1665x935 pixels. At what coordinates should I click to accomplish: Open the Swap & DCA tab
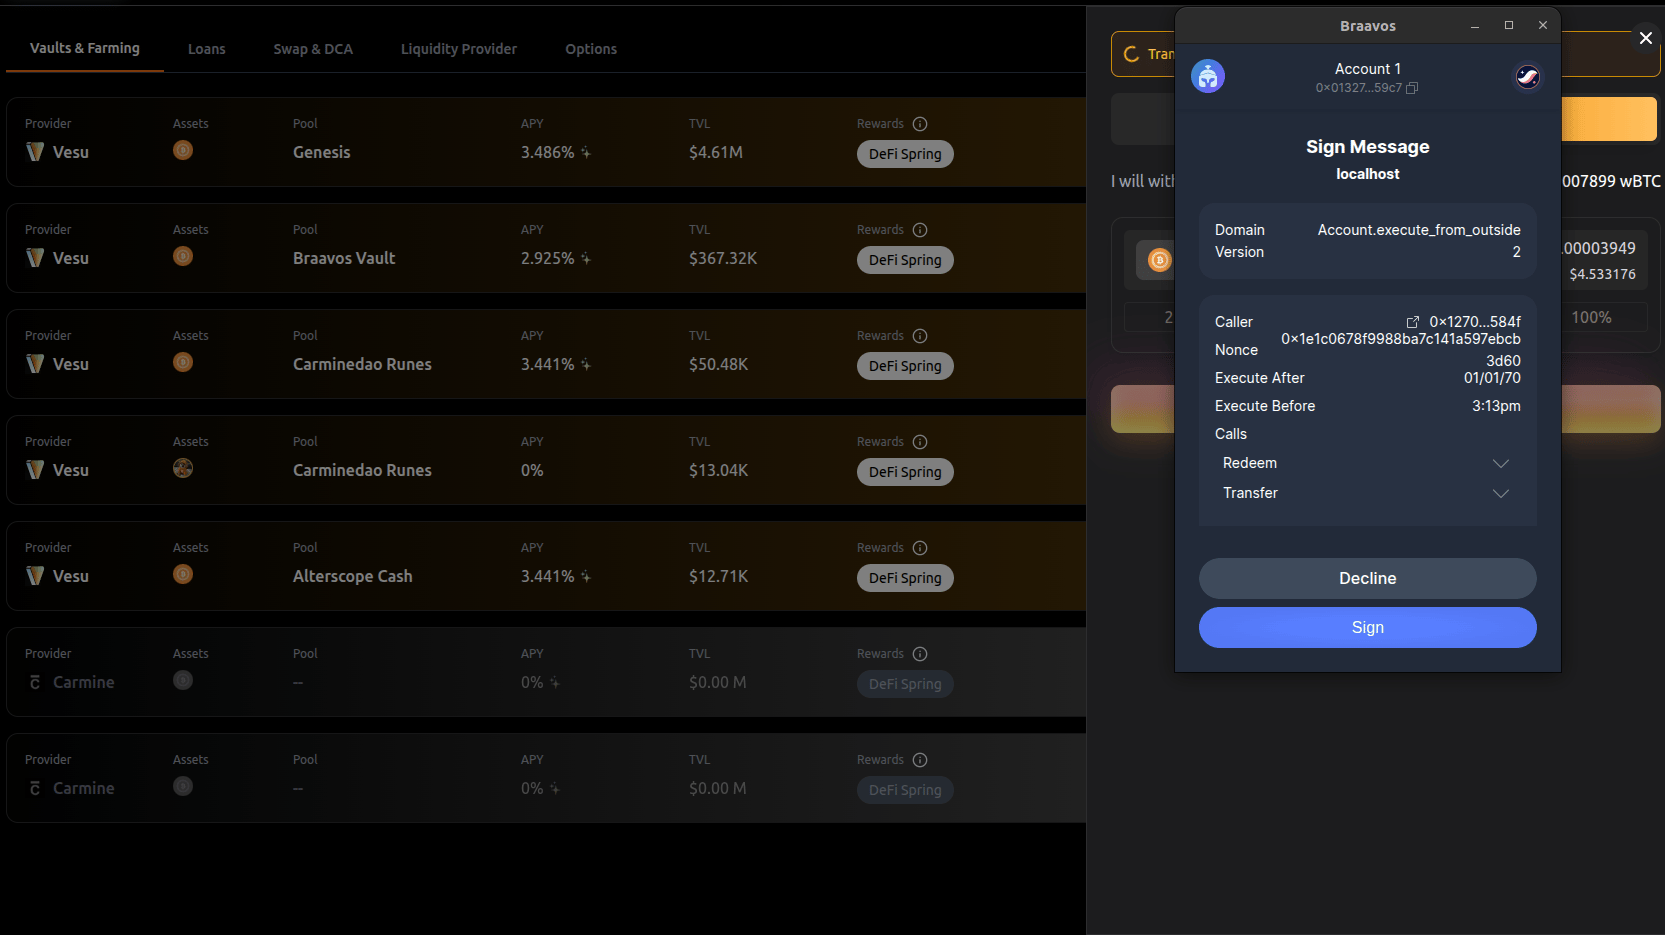tap(313, 49)
